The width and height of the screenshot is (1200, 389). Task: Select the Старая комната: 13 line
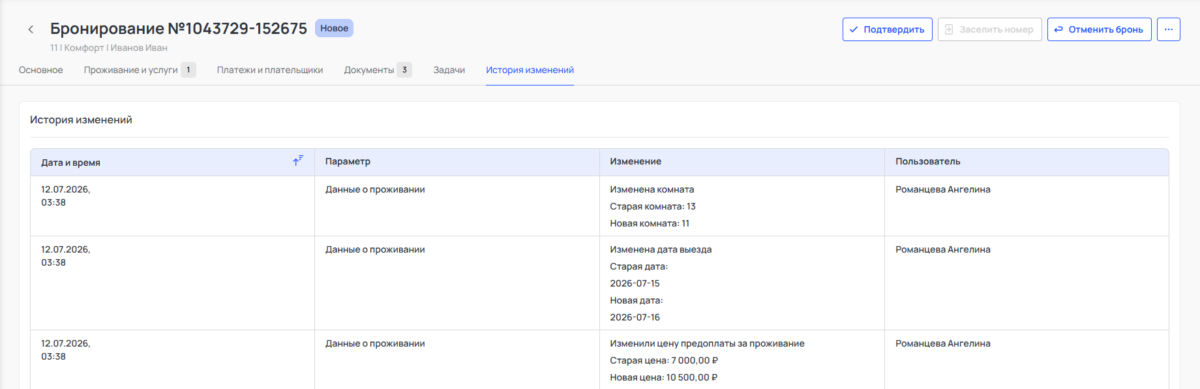pyautogui.click(x=653, y=206)
